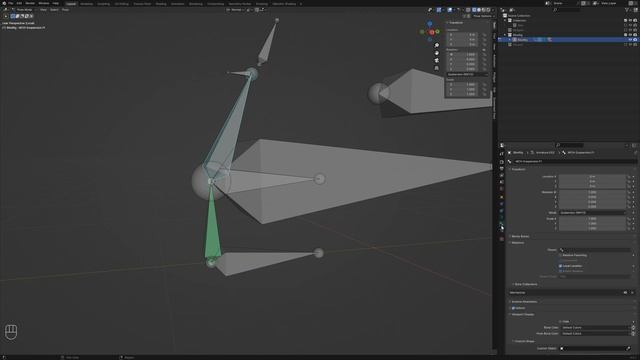The image size is (640, 360).
Task: Open the Texture properties tab
Action: click(x=502, y=239)
